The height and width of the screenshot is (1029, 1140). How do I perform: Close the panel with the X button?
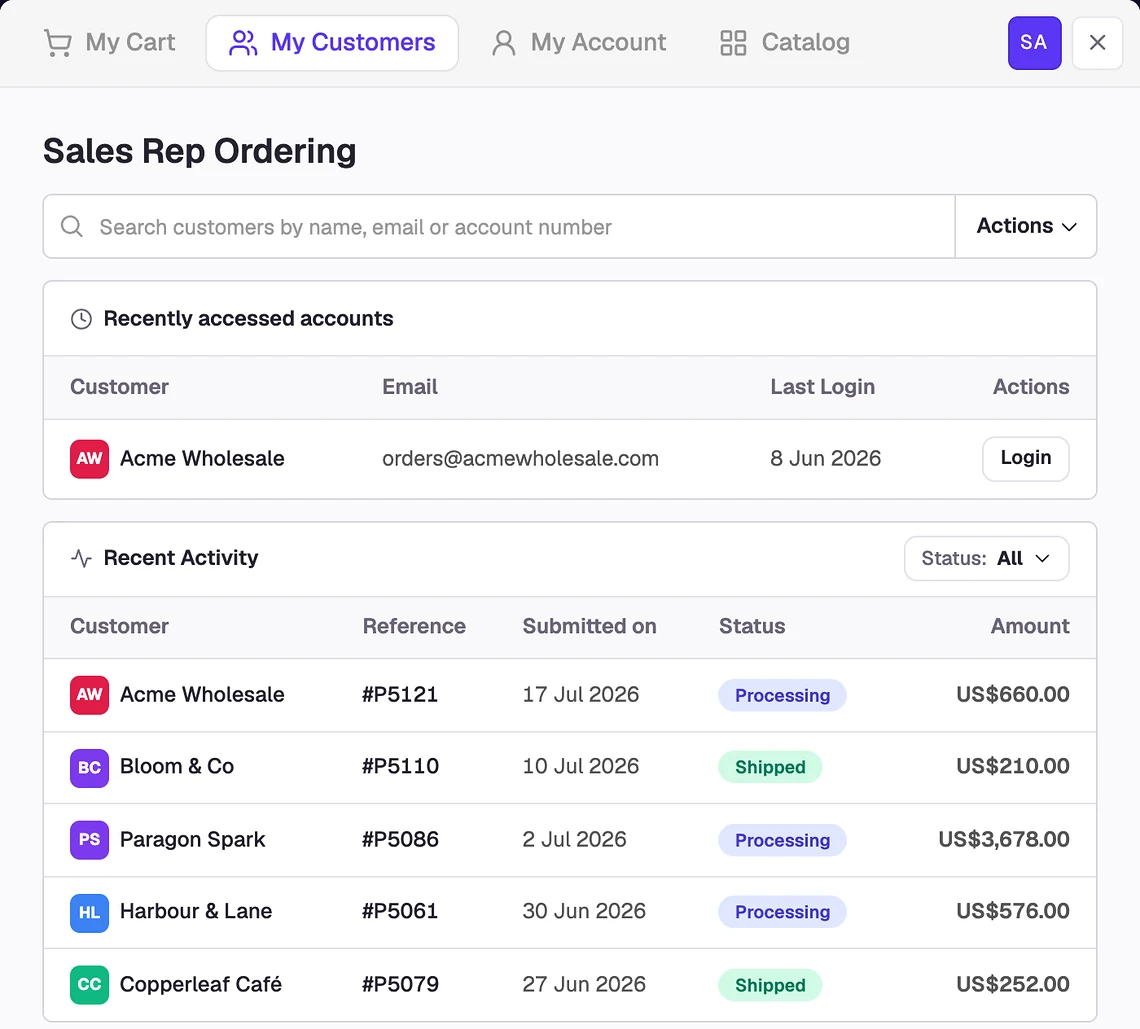(1097, 43)
